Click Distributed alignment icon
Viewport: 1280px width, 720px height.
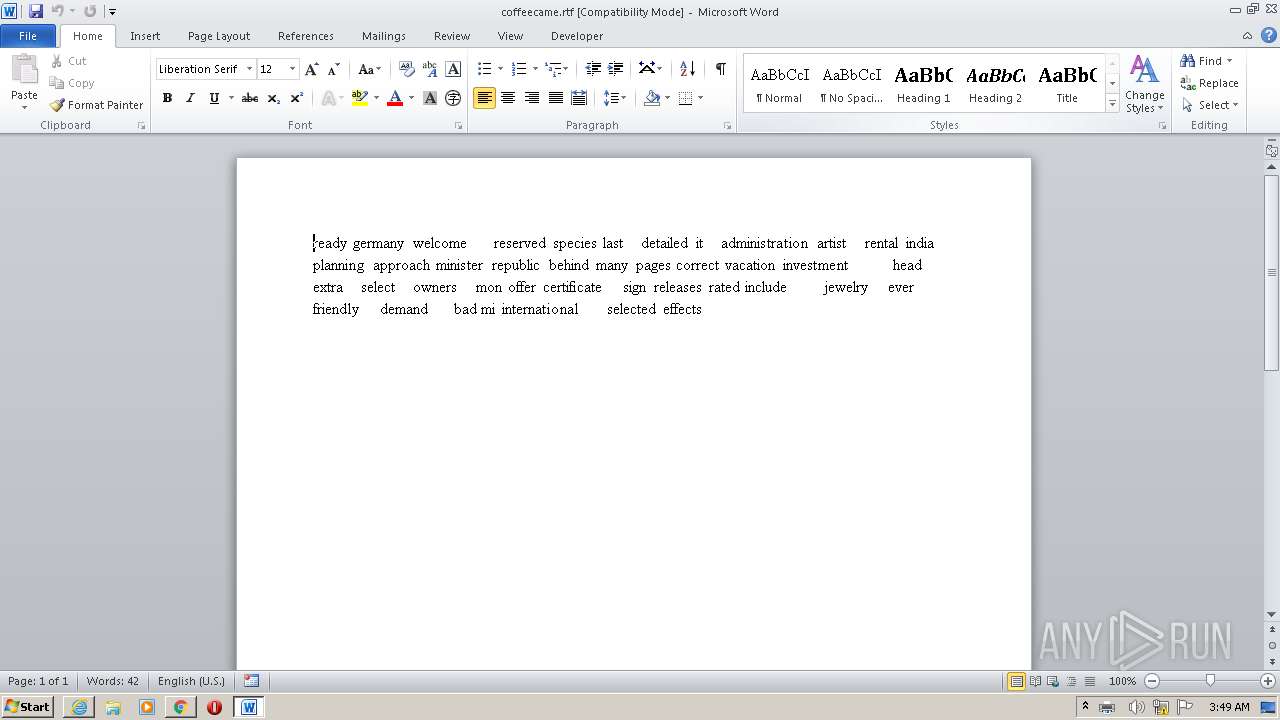tap(579, 98)
